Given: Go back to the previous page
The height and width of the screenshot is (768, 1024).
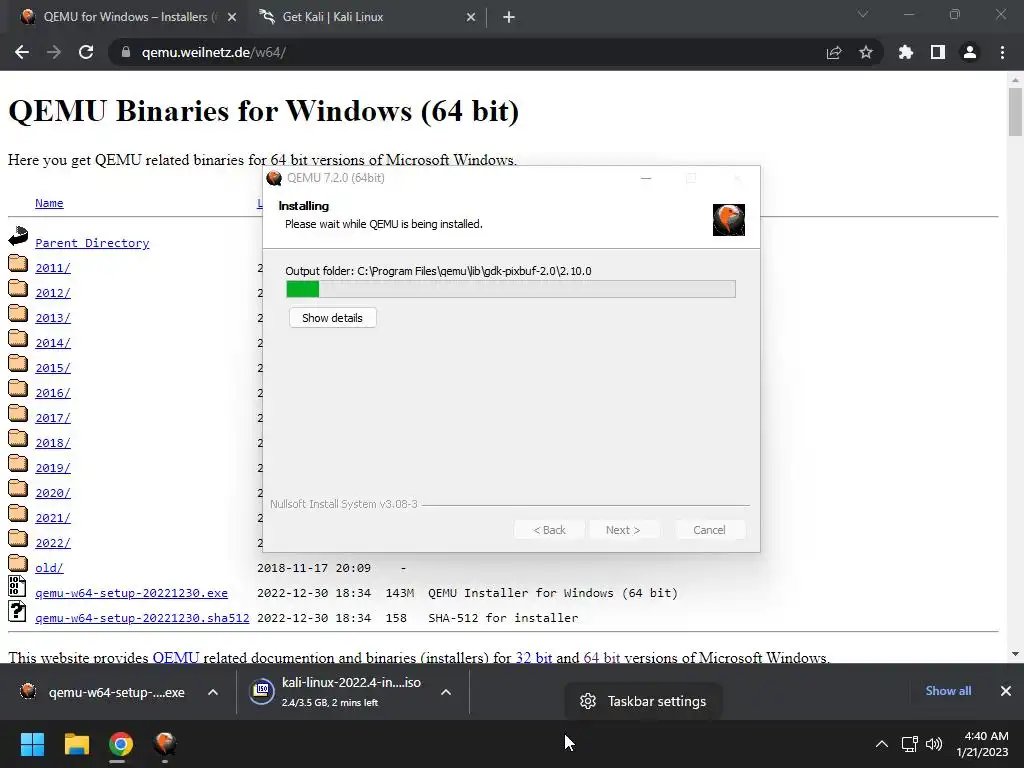Looking at the screenshot, I should tap(22, 52).
